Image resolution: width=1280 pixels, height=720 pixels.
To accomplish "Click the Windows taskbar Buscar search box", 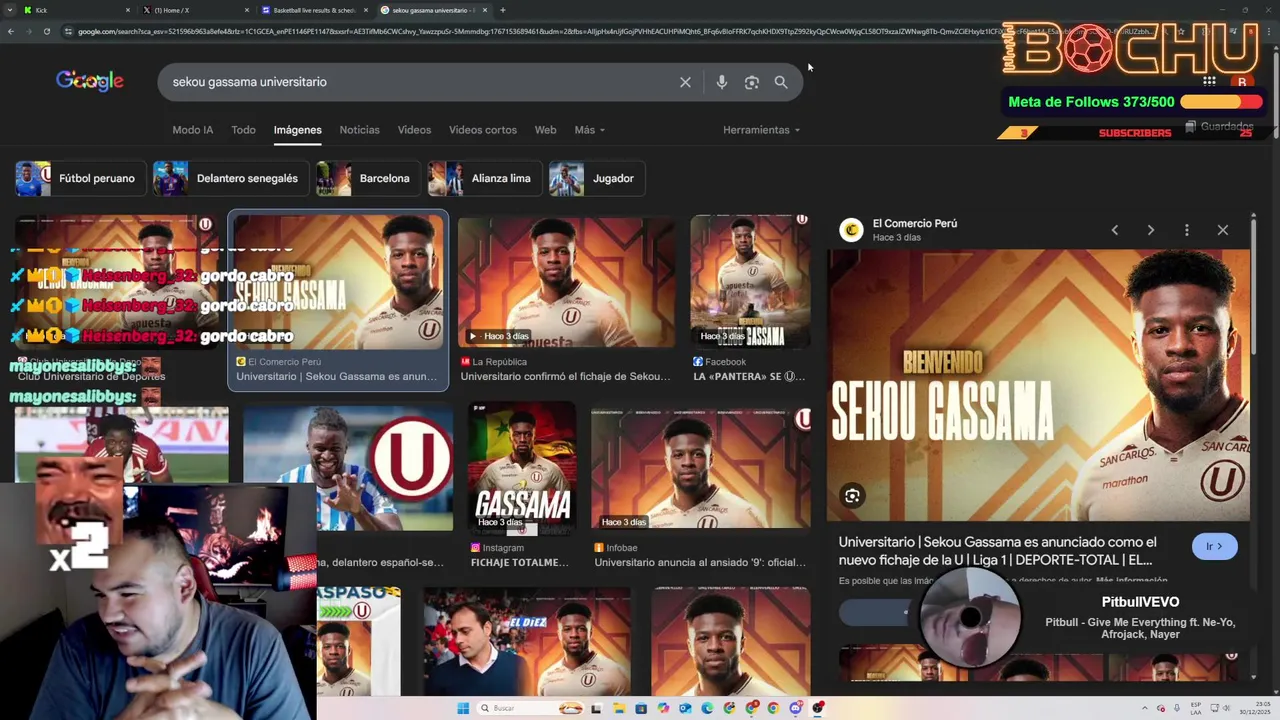I will tap(530, 708).
